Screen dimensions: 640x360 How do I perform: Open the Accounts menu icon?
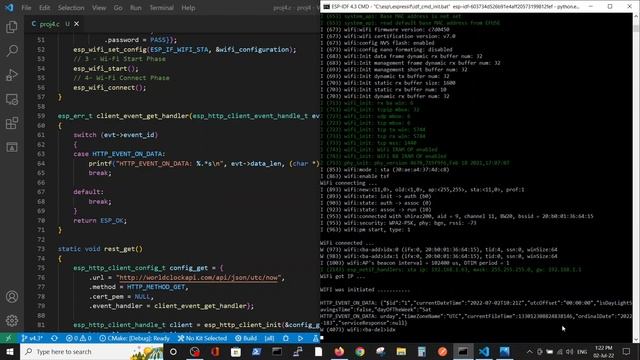coord(12,297)
